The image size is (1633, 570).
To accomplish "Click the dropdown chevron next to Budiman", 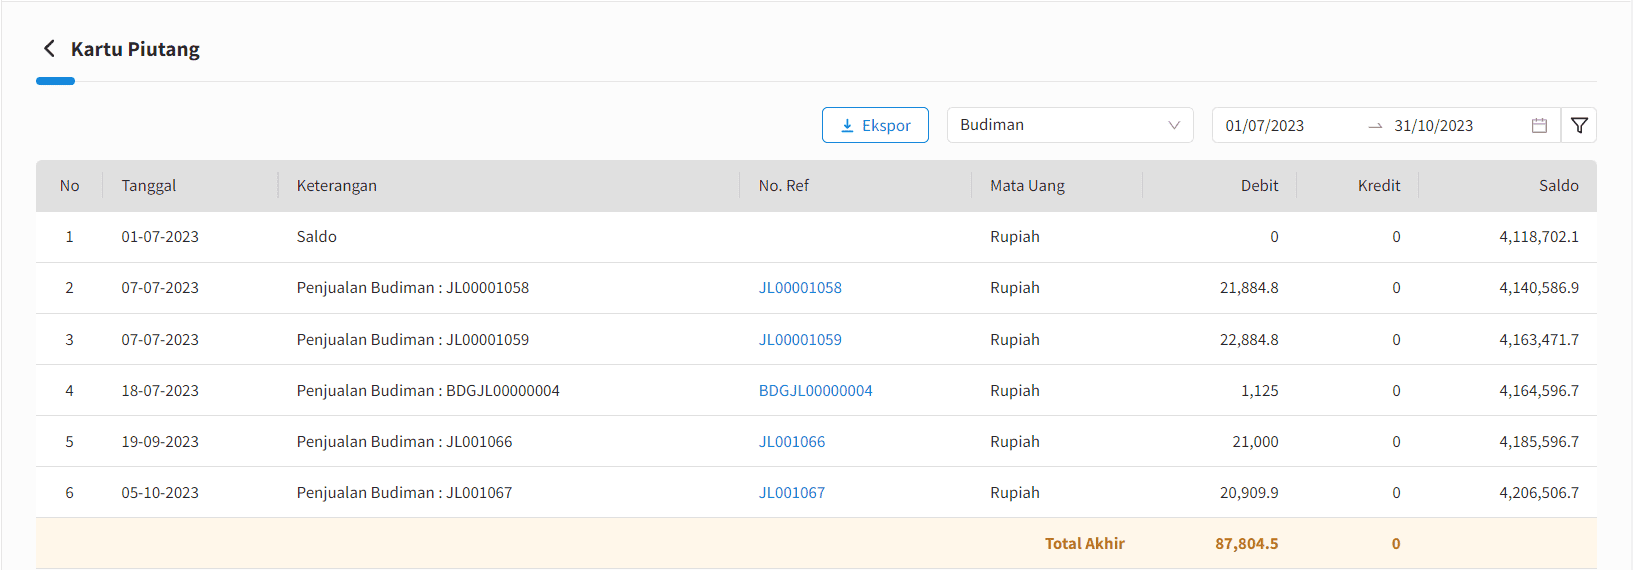I will [1174, 125].
